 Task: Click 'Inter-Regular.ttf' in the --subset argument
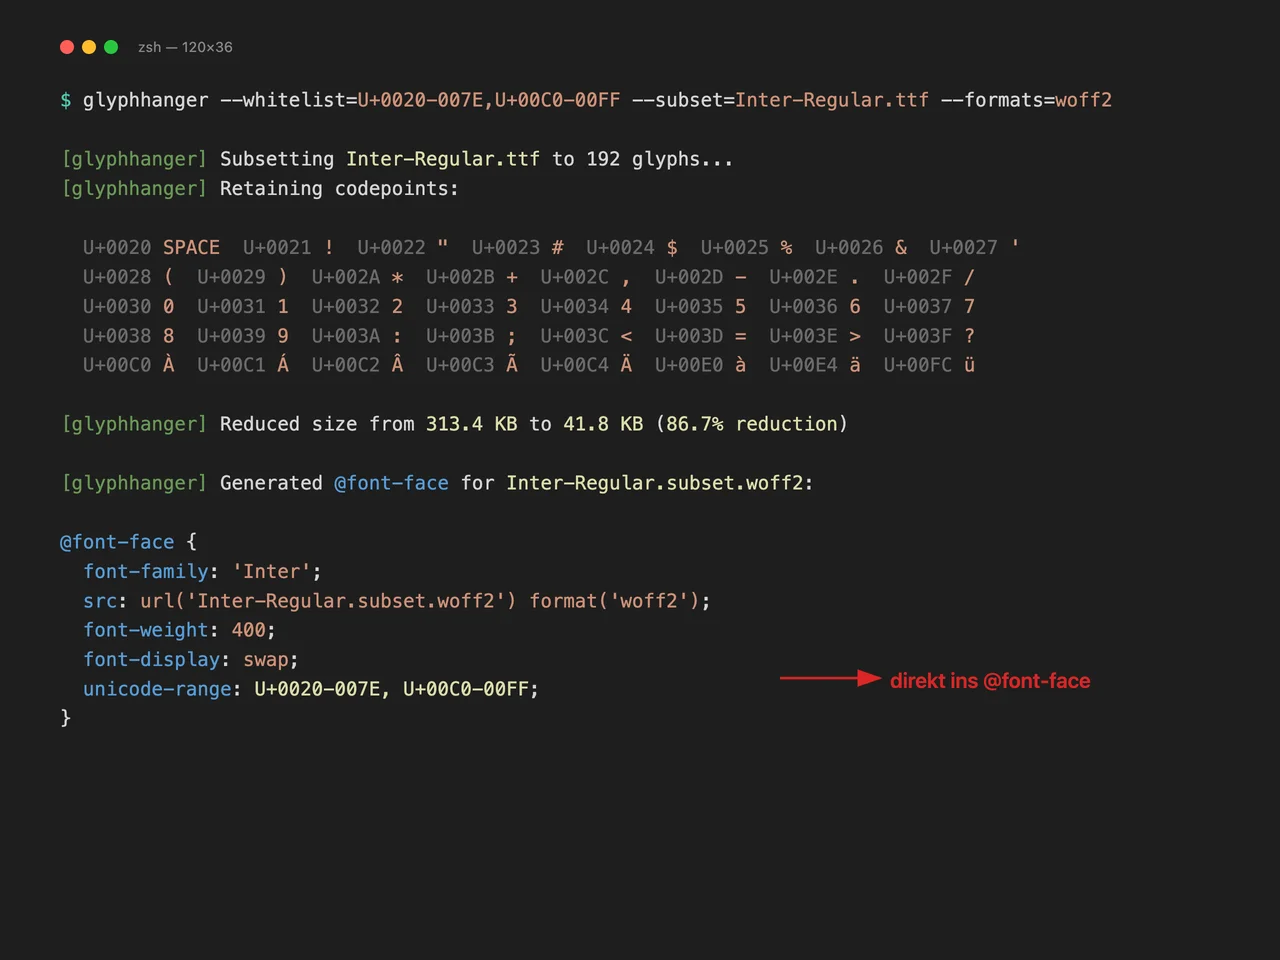832,100
